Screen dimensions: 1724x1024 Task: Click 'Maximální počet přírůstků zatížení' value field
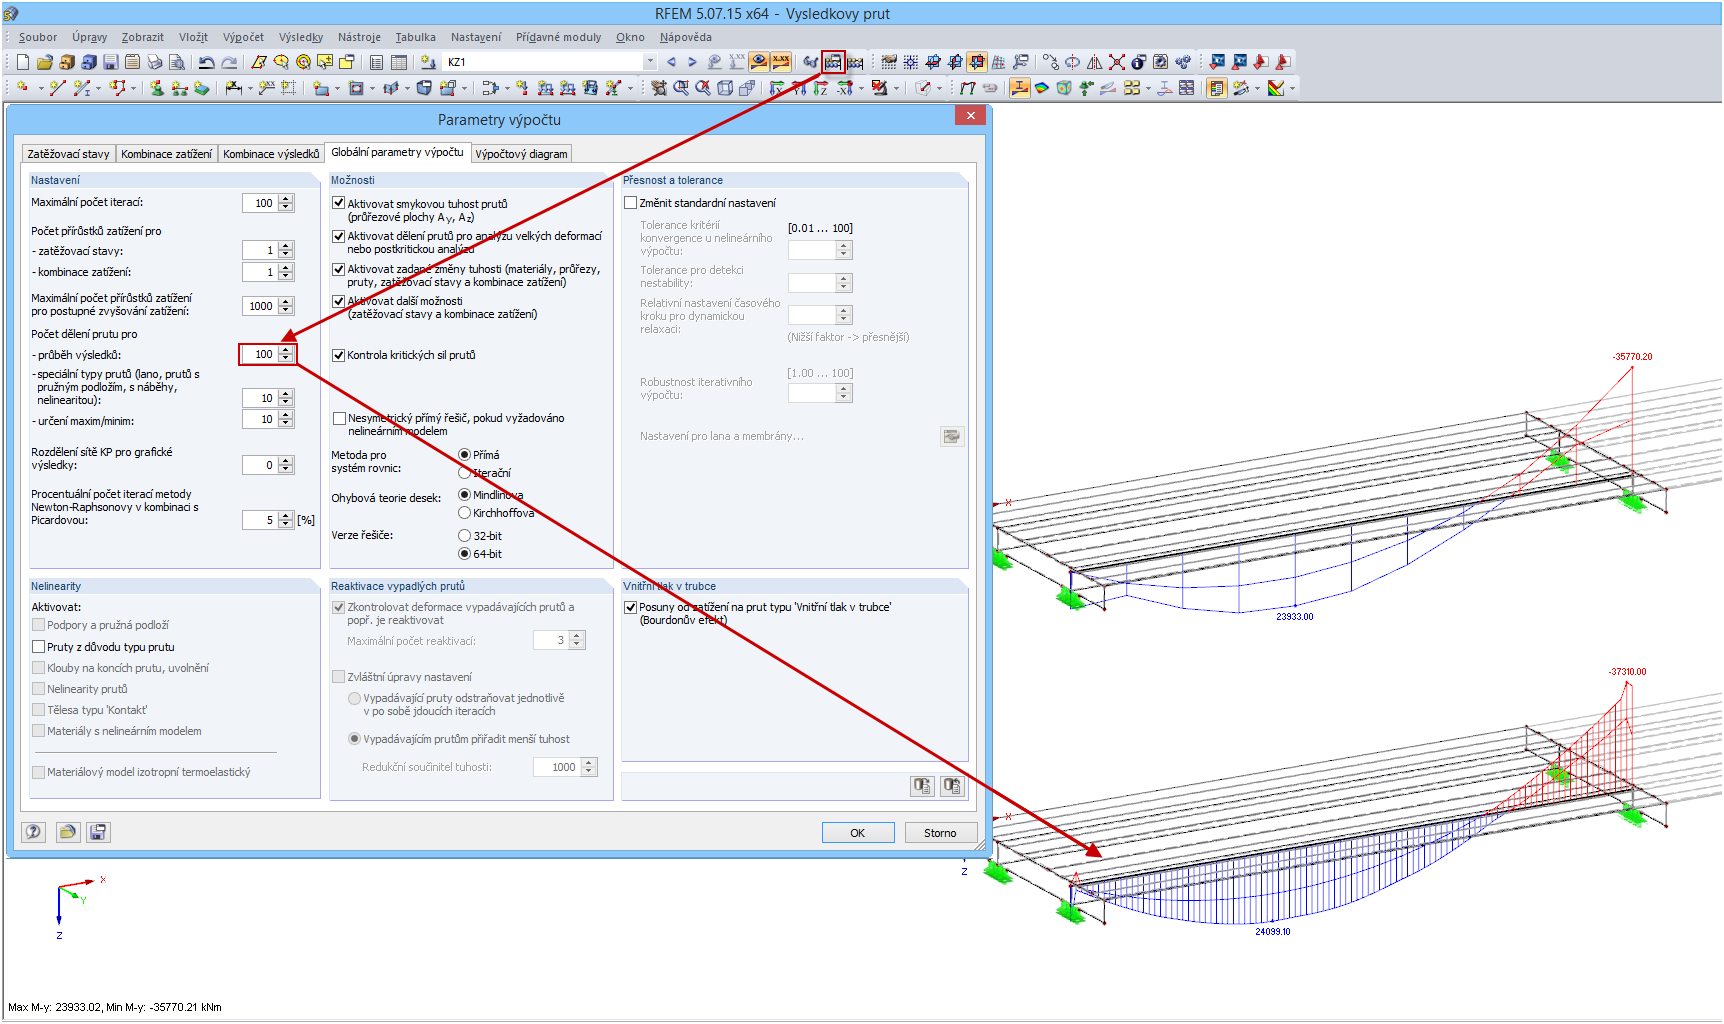[260, 306]
